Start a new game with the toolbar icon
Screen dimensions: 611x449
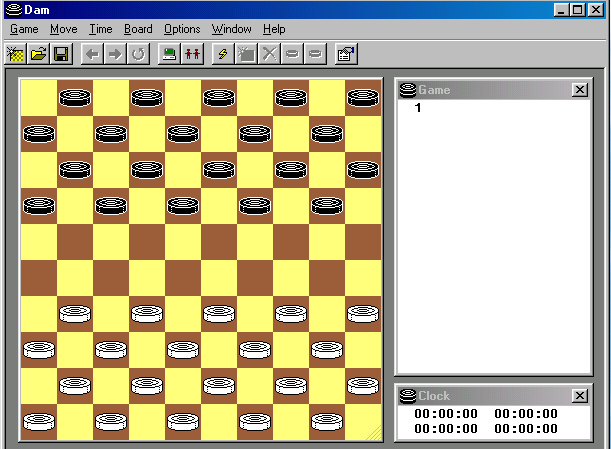tap(16, 54)
